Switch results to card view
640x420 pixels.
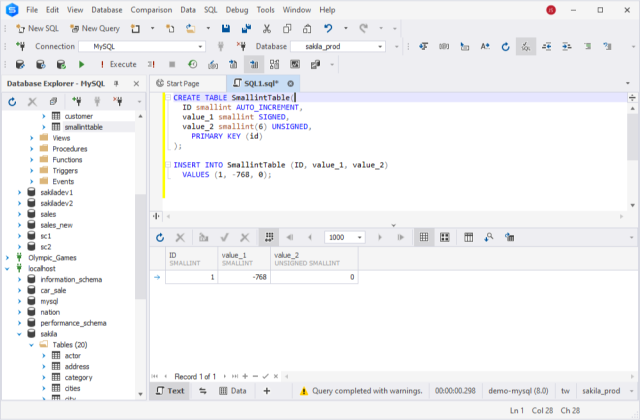click(x=445, y=237)
